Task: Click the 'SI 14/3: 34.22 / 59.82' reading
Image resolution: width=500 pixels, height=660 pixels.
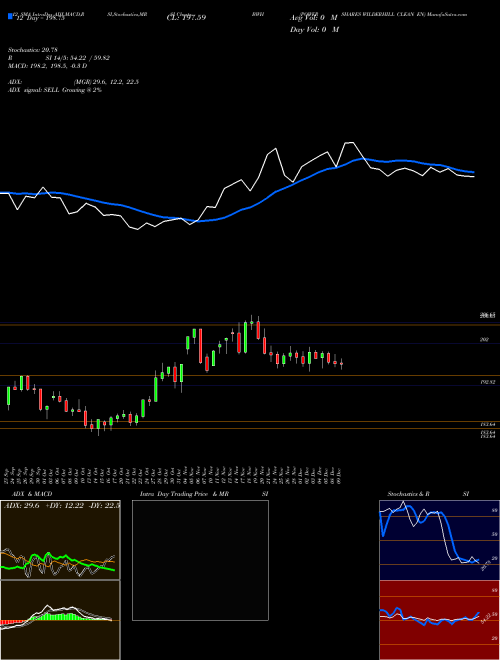Action: tap(78, 58)
